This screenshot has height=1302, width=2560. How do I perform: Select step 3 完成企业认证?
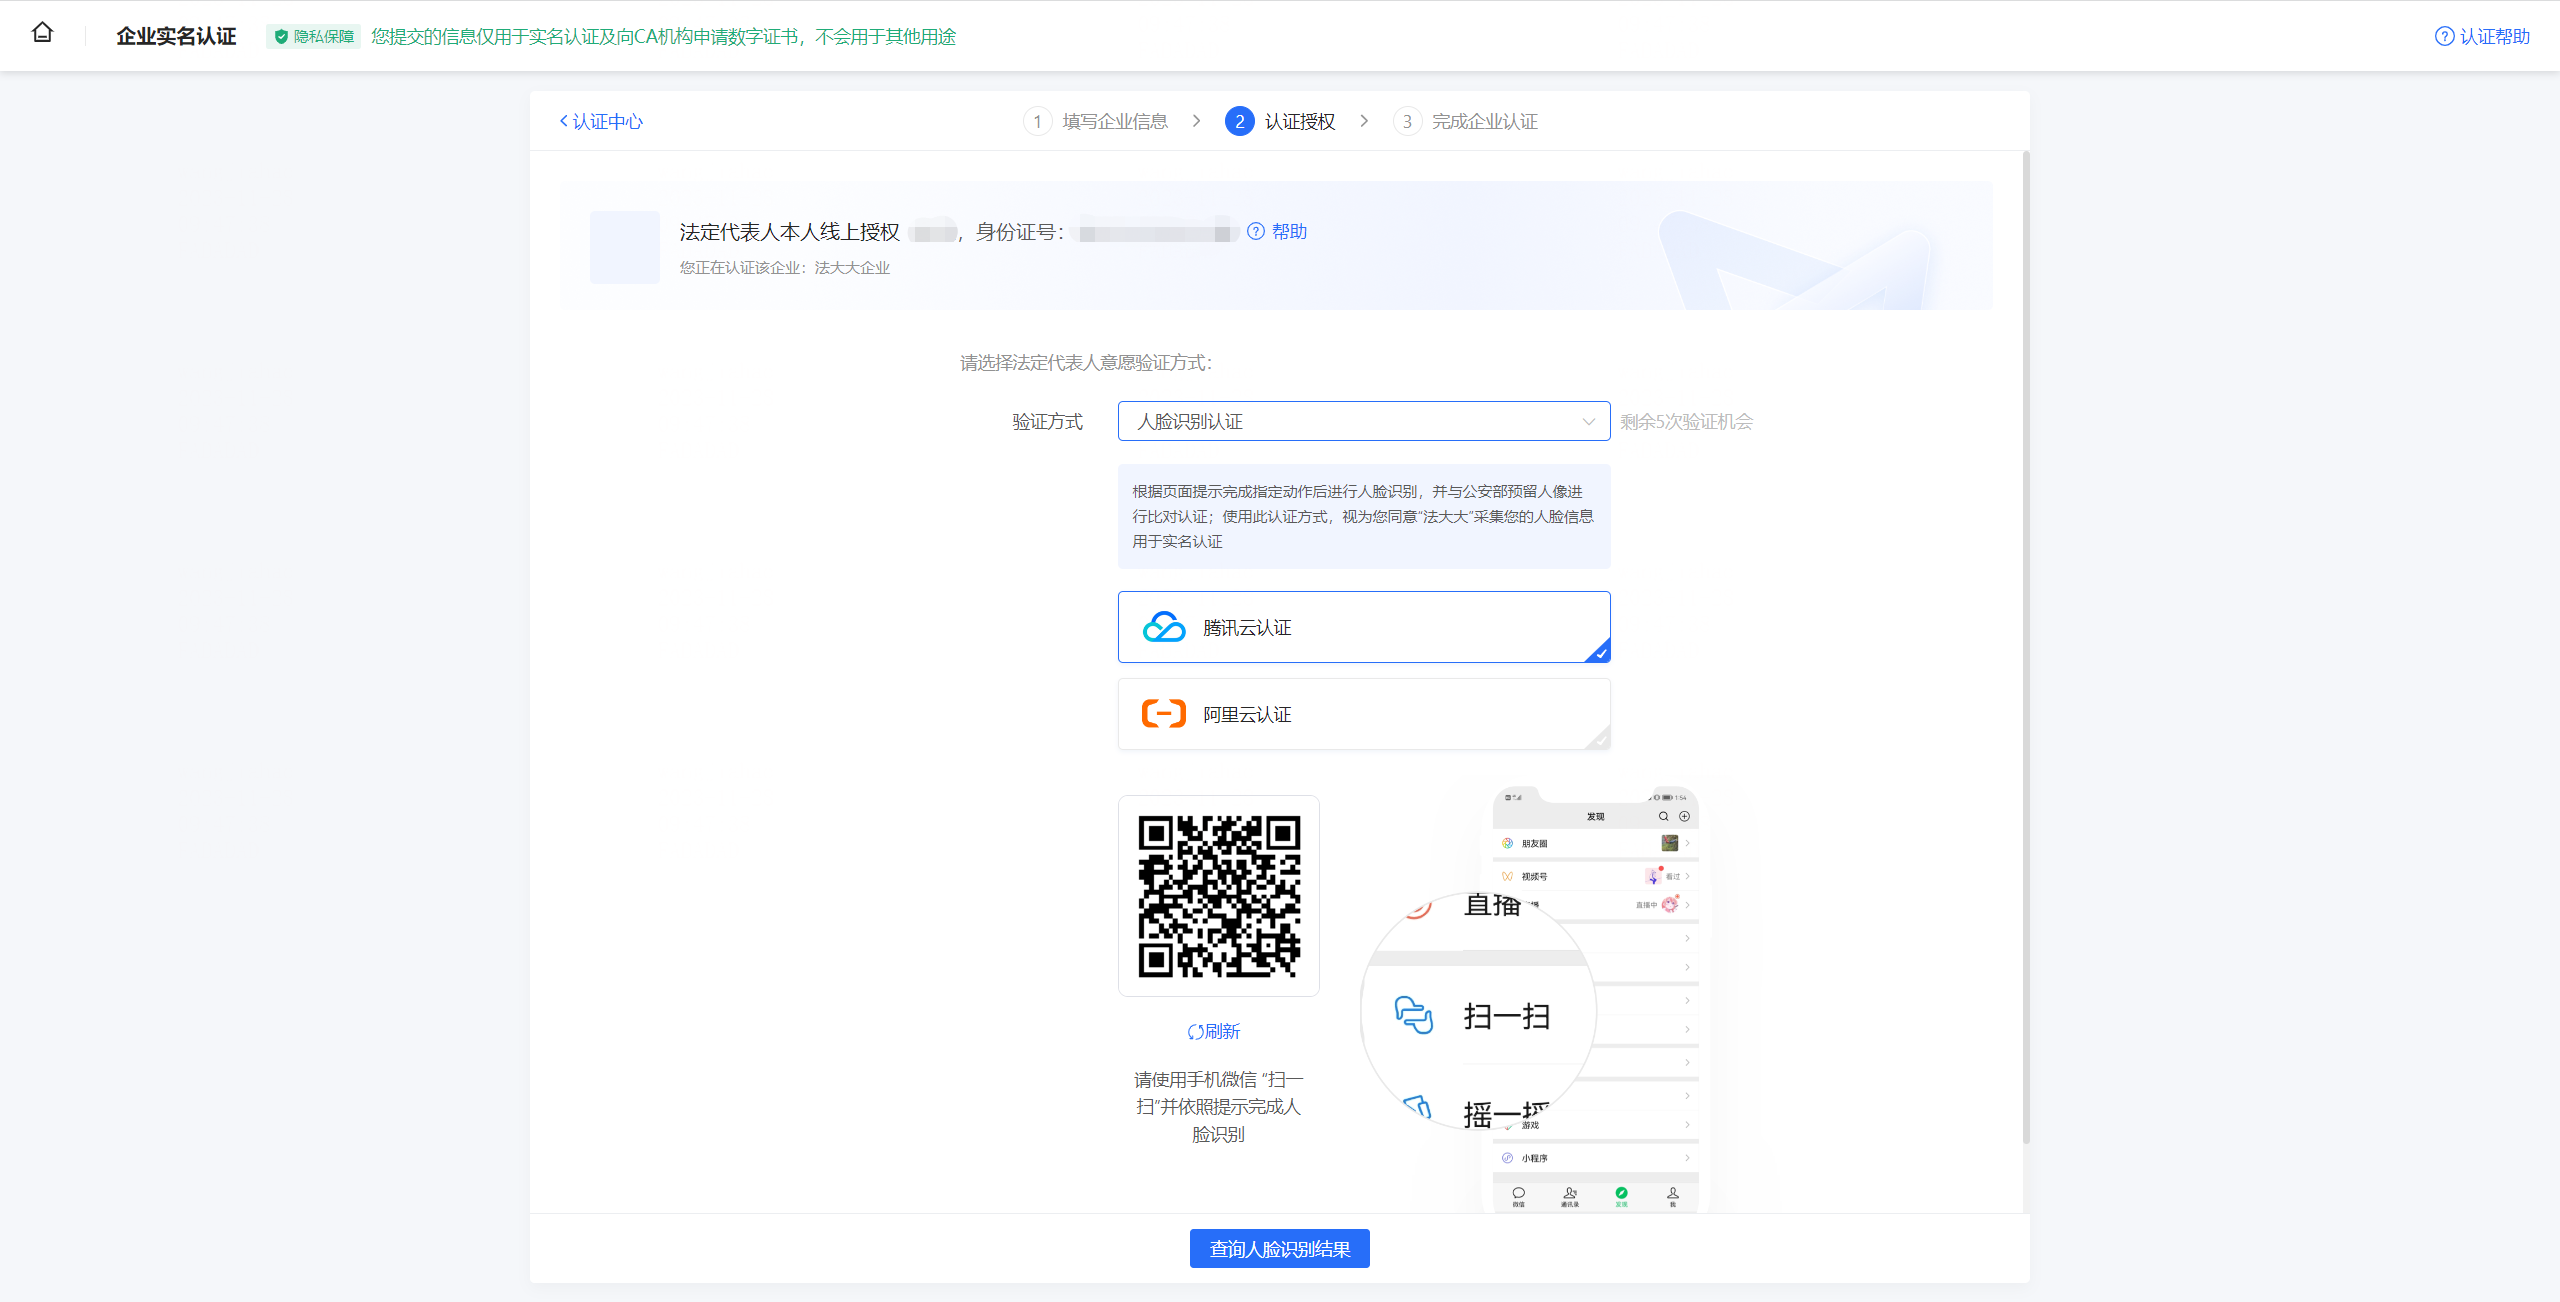[1466, 121]
